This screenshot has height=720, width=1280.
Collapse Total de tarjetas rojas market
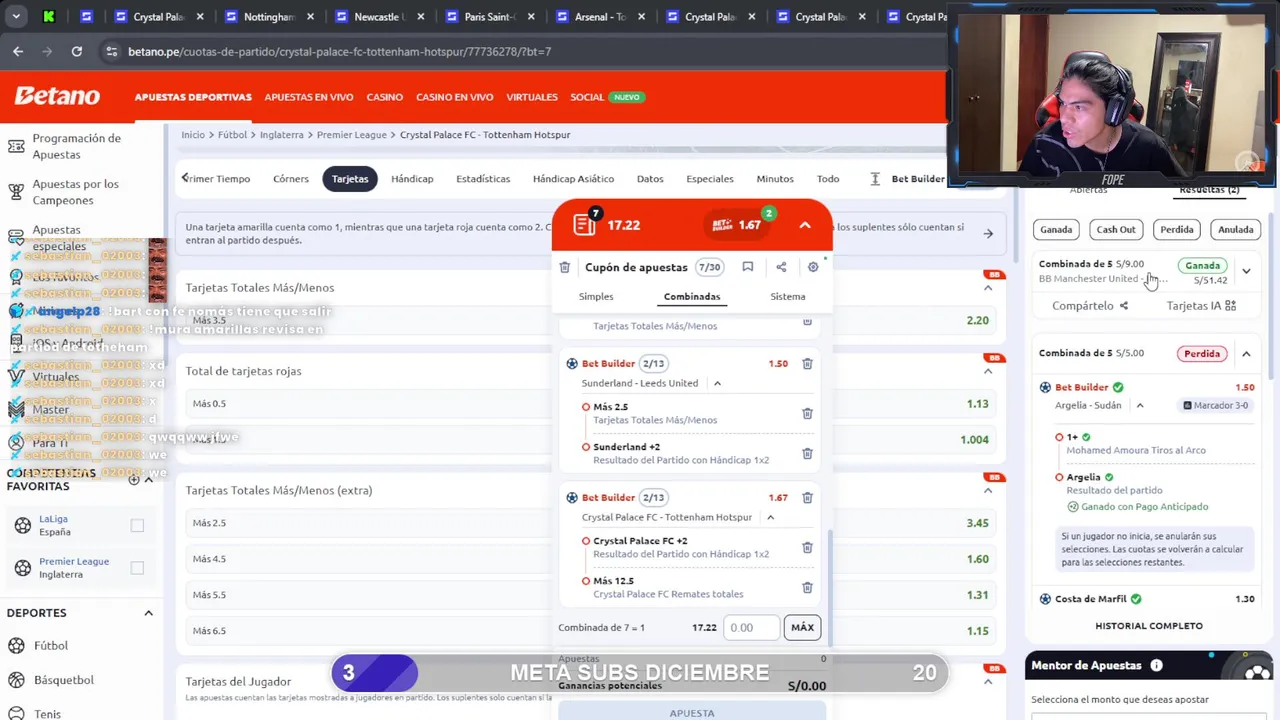point(988,371)
